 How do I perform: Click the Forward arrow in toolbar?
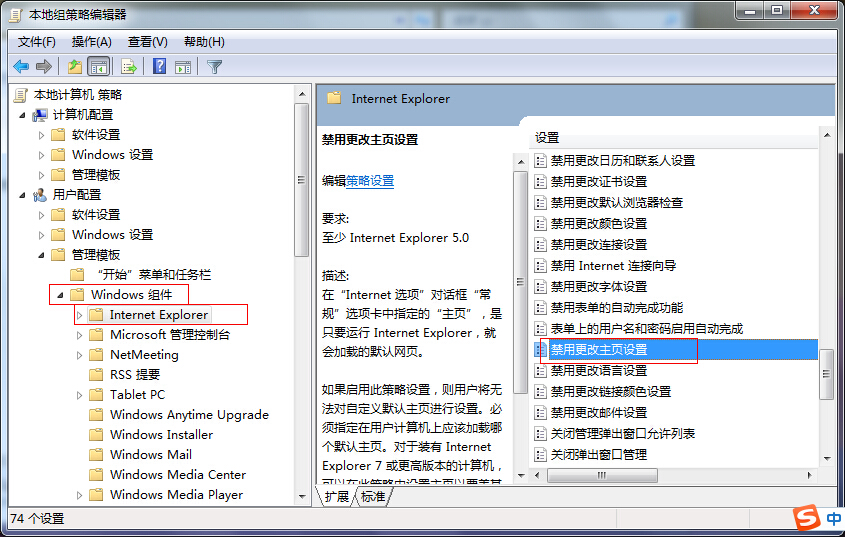[x=43, y=67]
